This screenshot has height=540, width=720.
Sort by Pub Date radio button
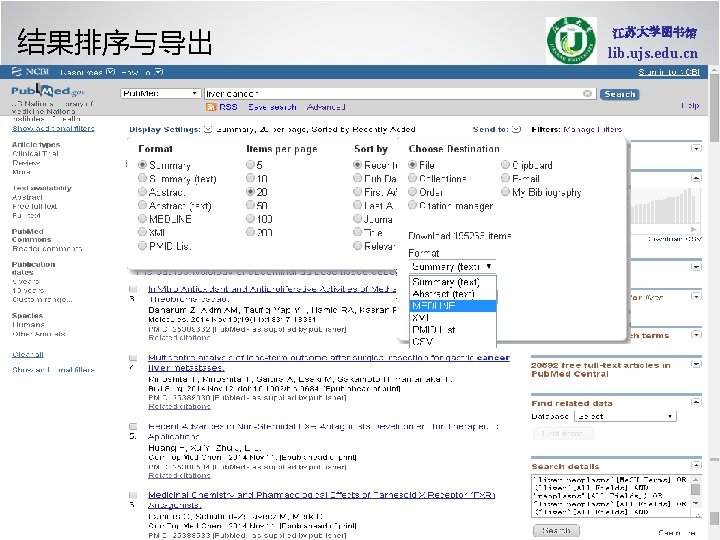(x=358, y=178)
